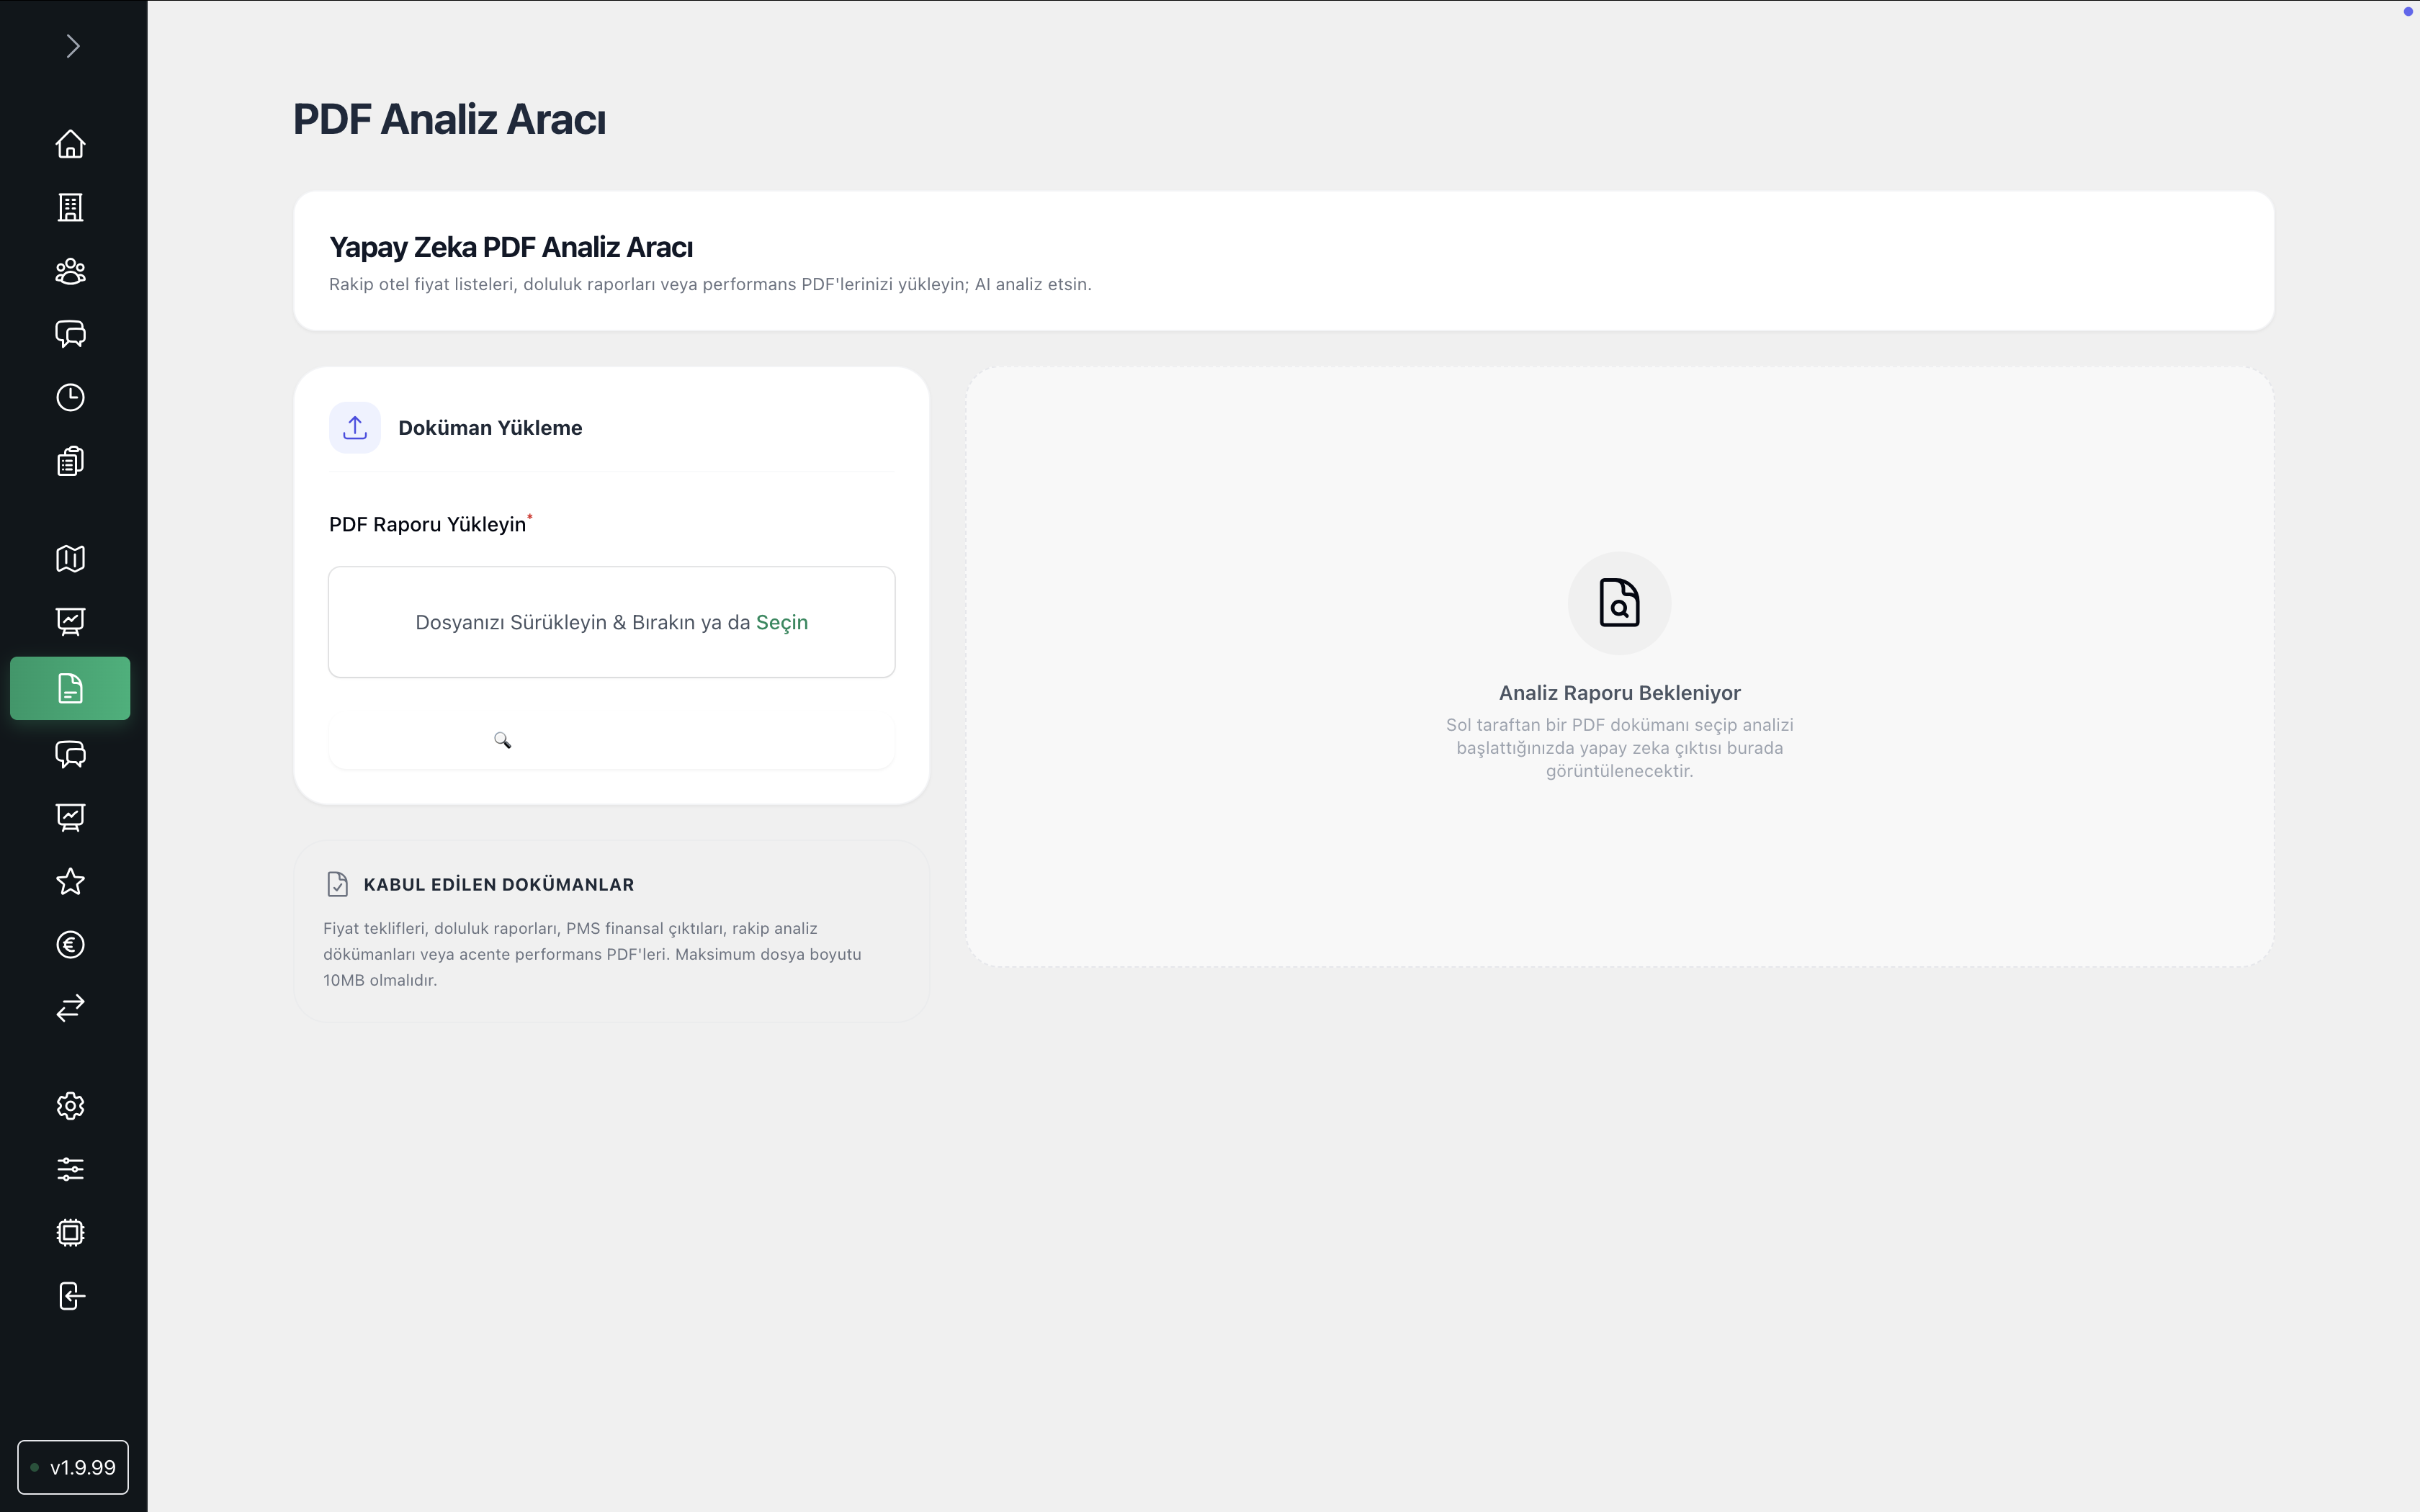Select the active green document sidebar item

70,688
